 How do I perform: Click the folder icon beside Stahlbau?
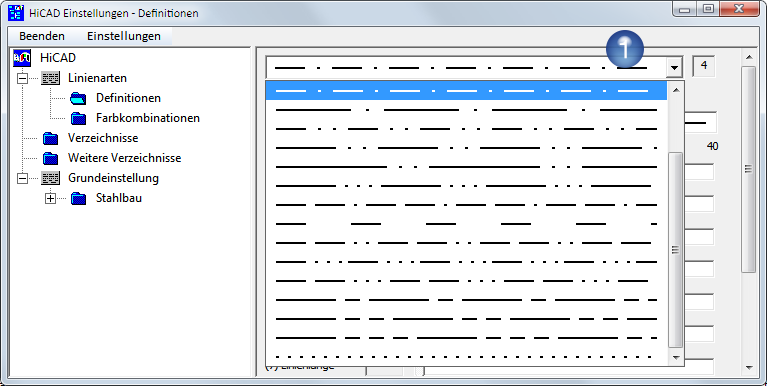(78, 199)
